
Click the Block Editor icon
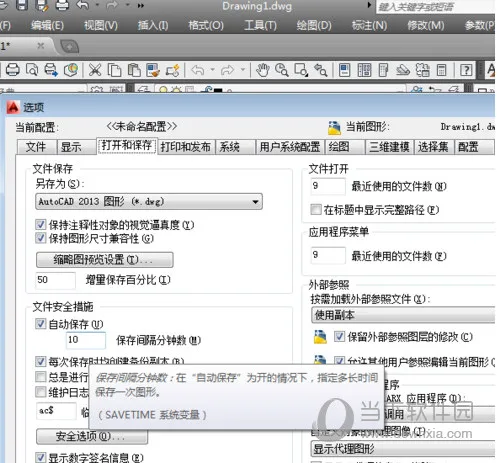(x=173, y=70)
